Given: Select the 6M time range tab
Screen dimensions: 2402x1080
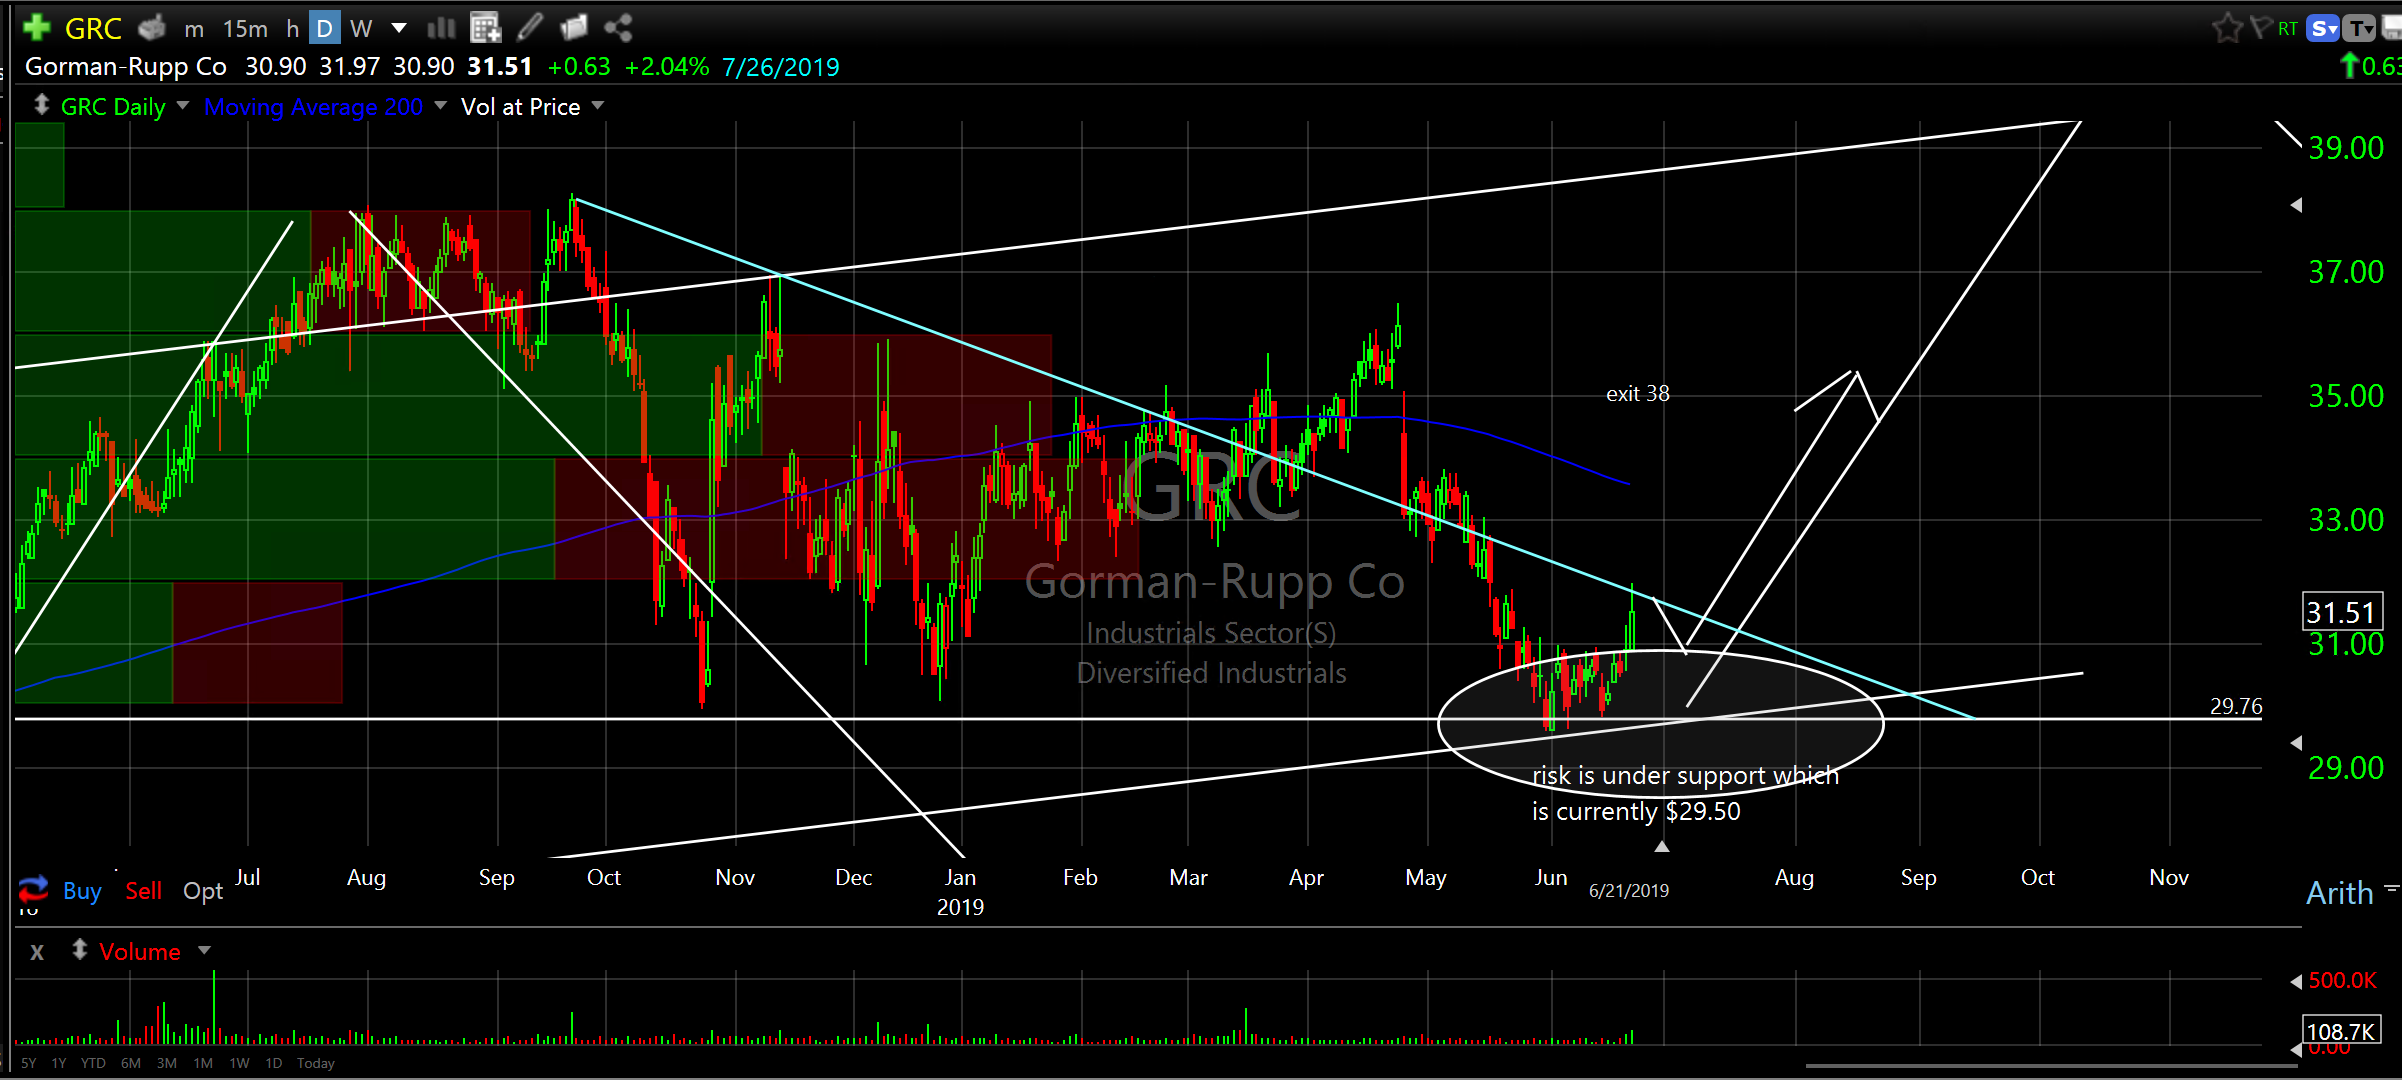Looking at the screenshot, I should (130, 1063).
